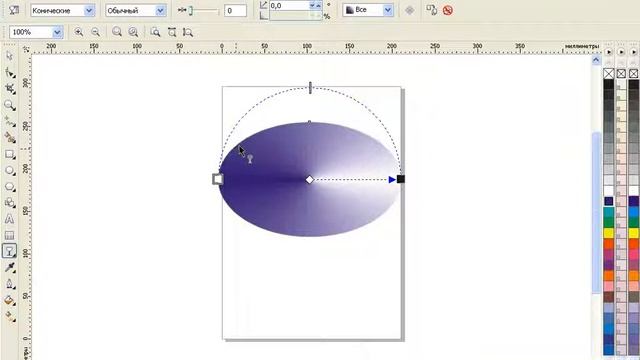
Task: Select the Table tool
Action: 9,235
